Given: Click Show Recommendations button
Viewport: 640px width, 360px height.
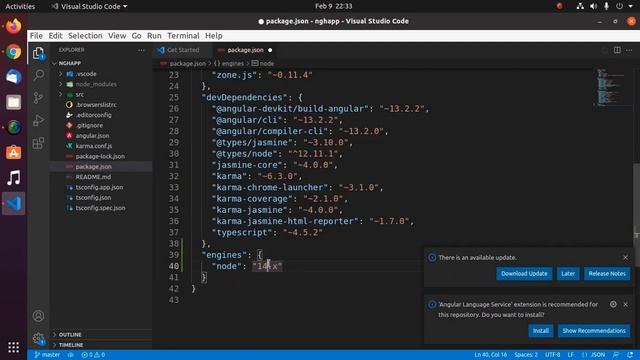Looking at the screenshot, I should click(594, 331).
